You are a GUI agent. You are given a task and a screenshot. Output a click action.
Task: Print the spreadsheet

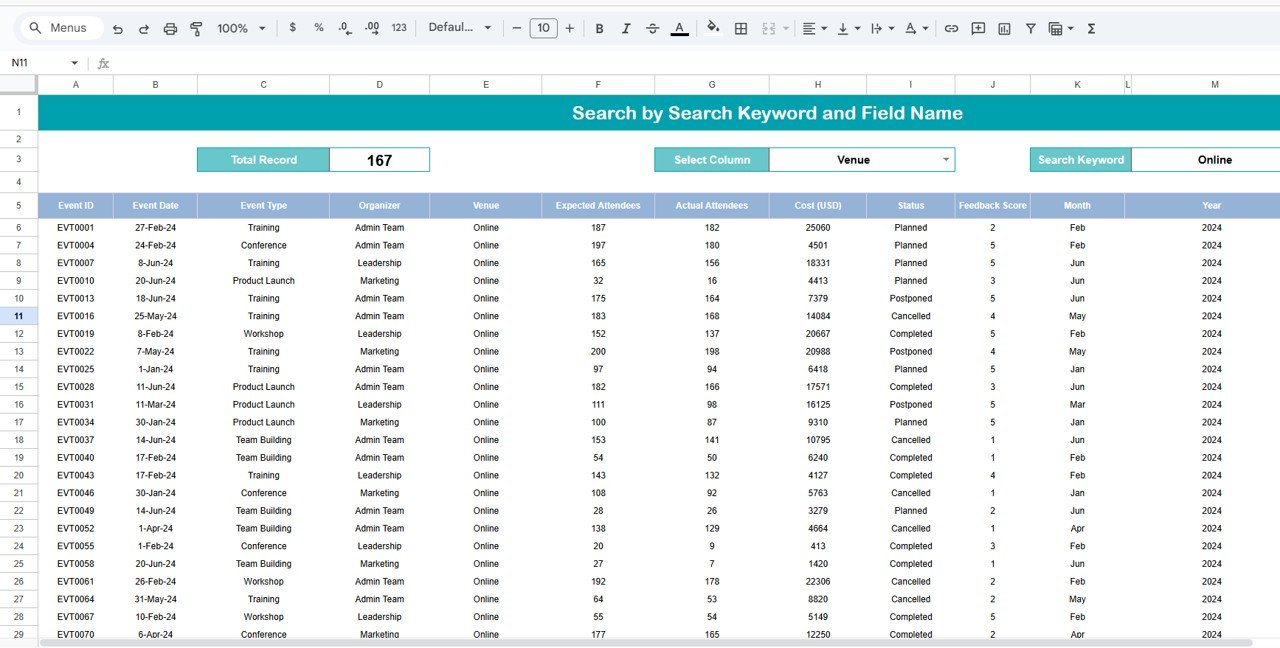coord(170,28)
